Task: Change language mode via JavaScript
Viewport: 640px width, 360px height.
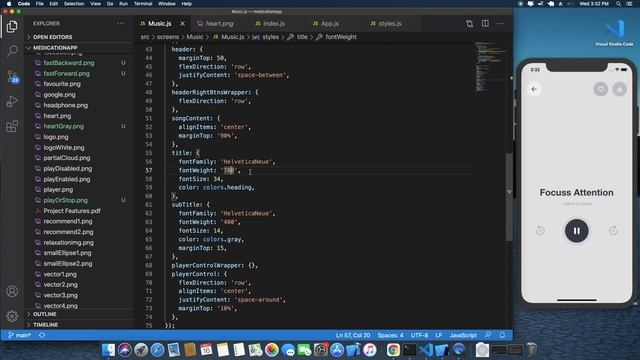Action: click(x=463, y=335)
